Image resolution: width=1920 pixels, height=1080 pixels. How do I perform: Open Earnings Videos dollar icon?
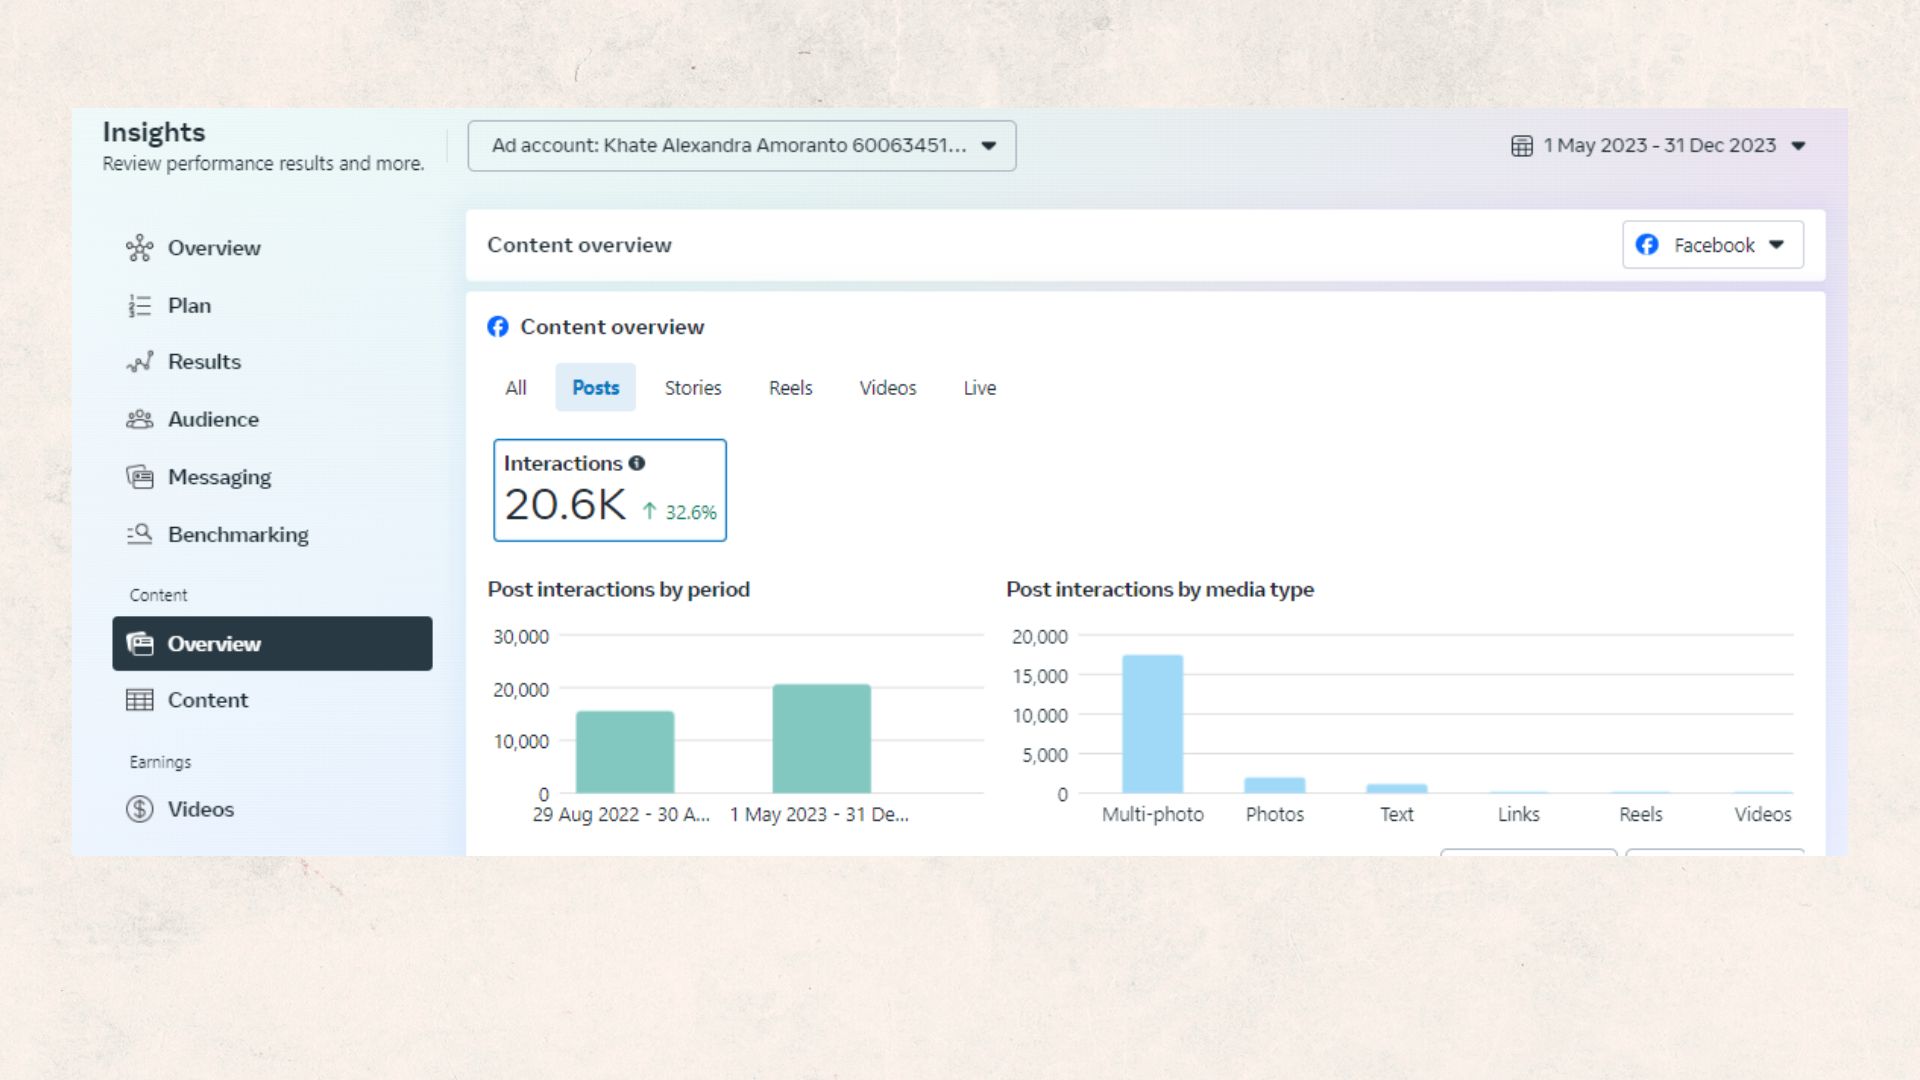coord(139,809)
